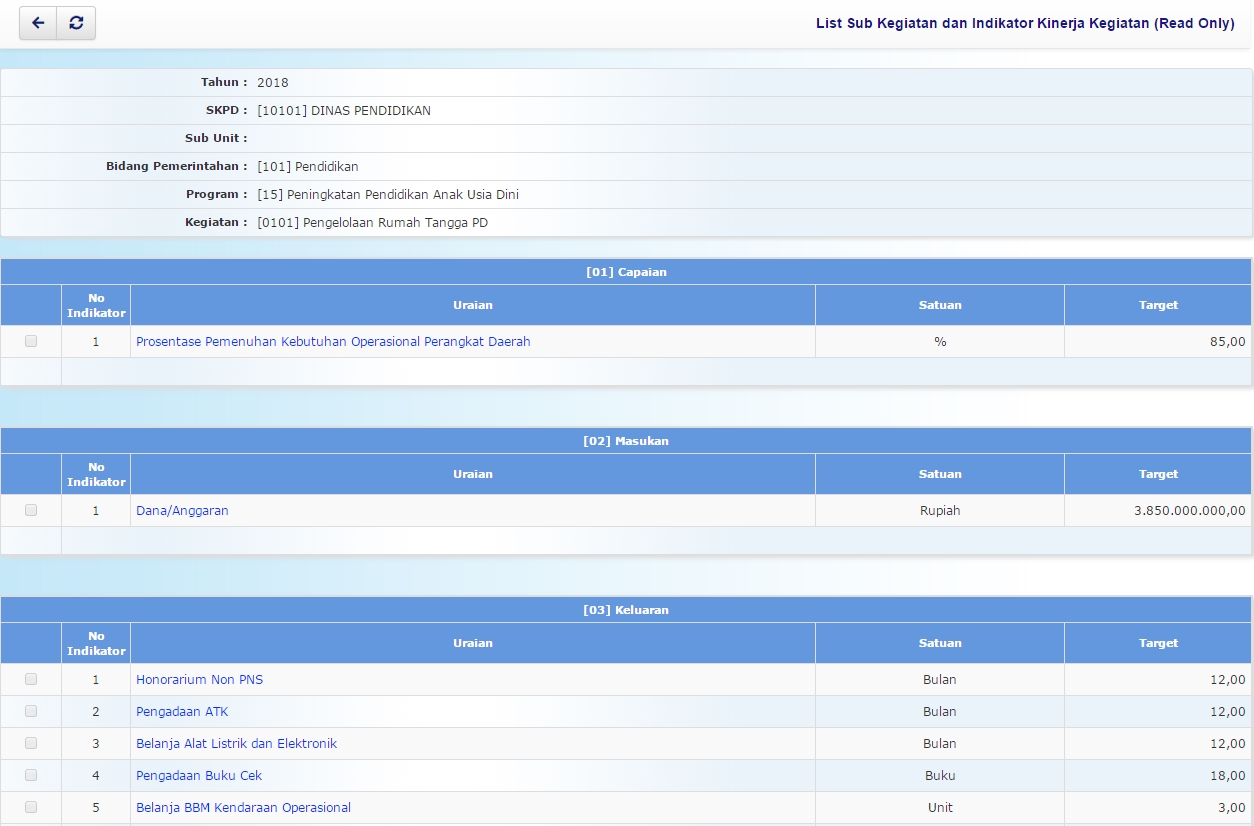Select checkbox for Honorarium Non PNS
The width and height of the screenshot is (1254, 826).
pos(31,679)
